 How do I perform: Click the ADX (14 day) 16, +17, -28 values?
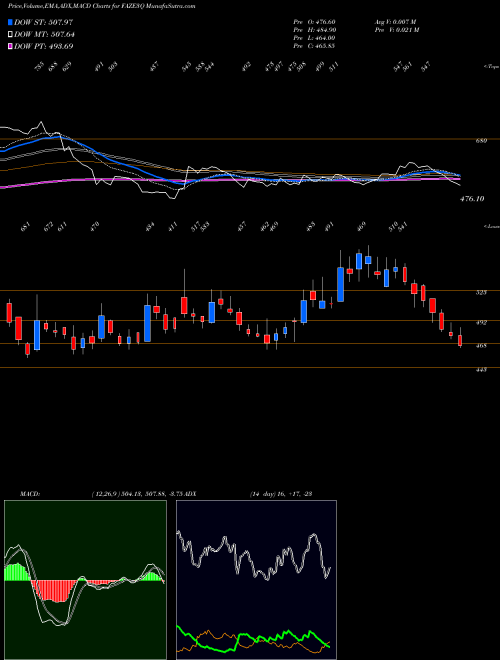point(281,494)
